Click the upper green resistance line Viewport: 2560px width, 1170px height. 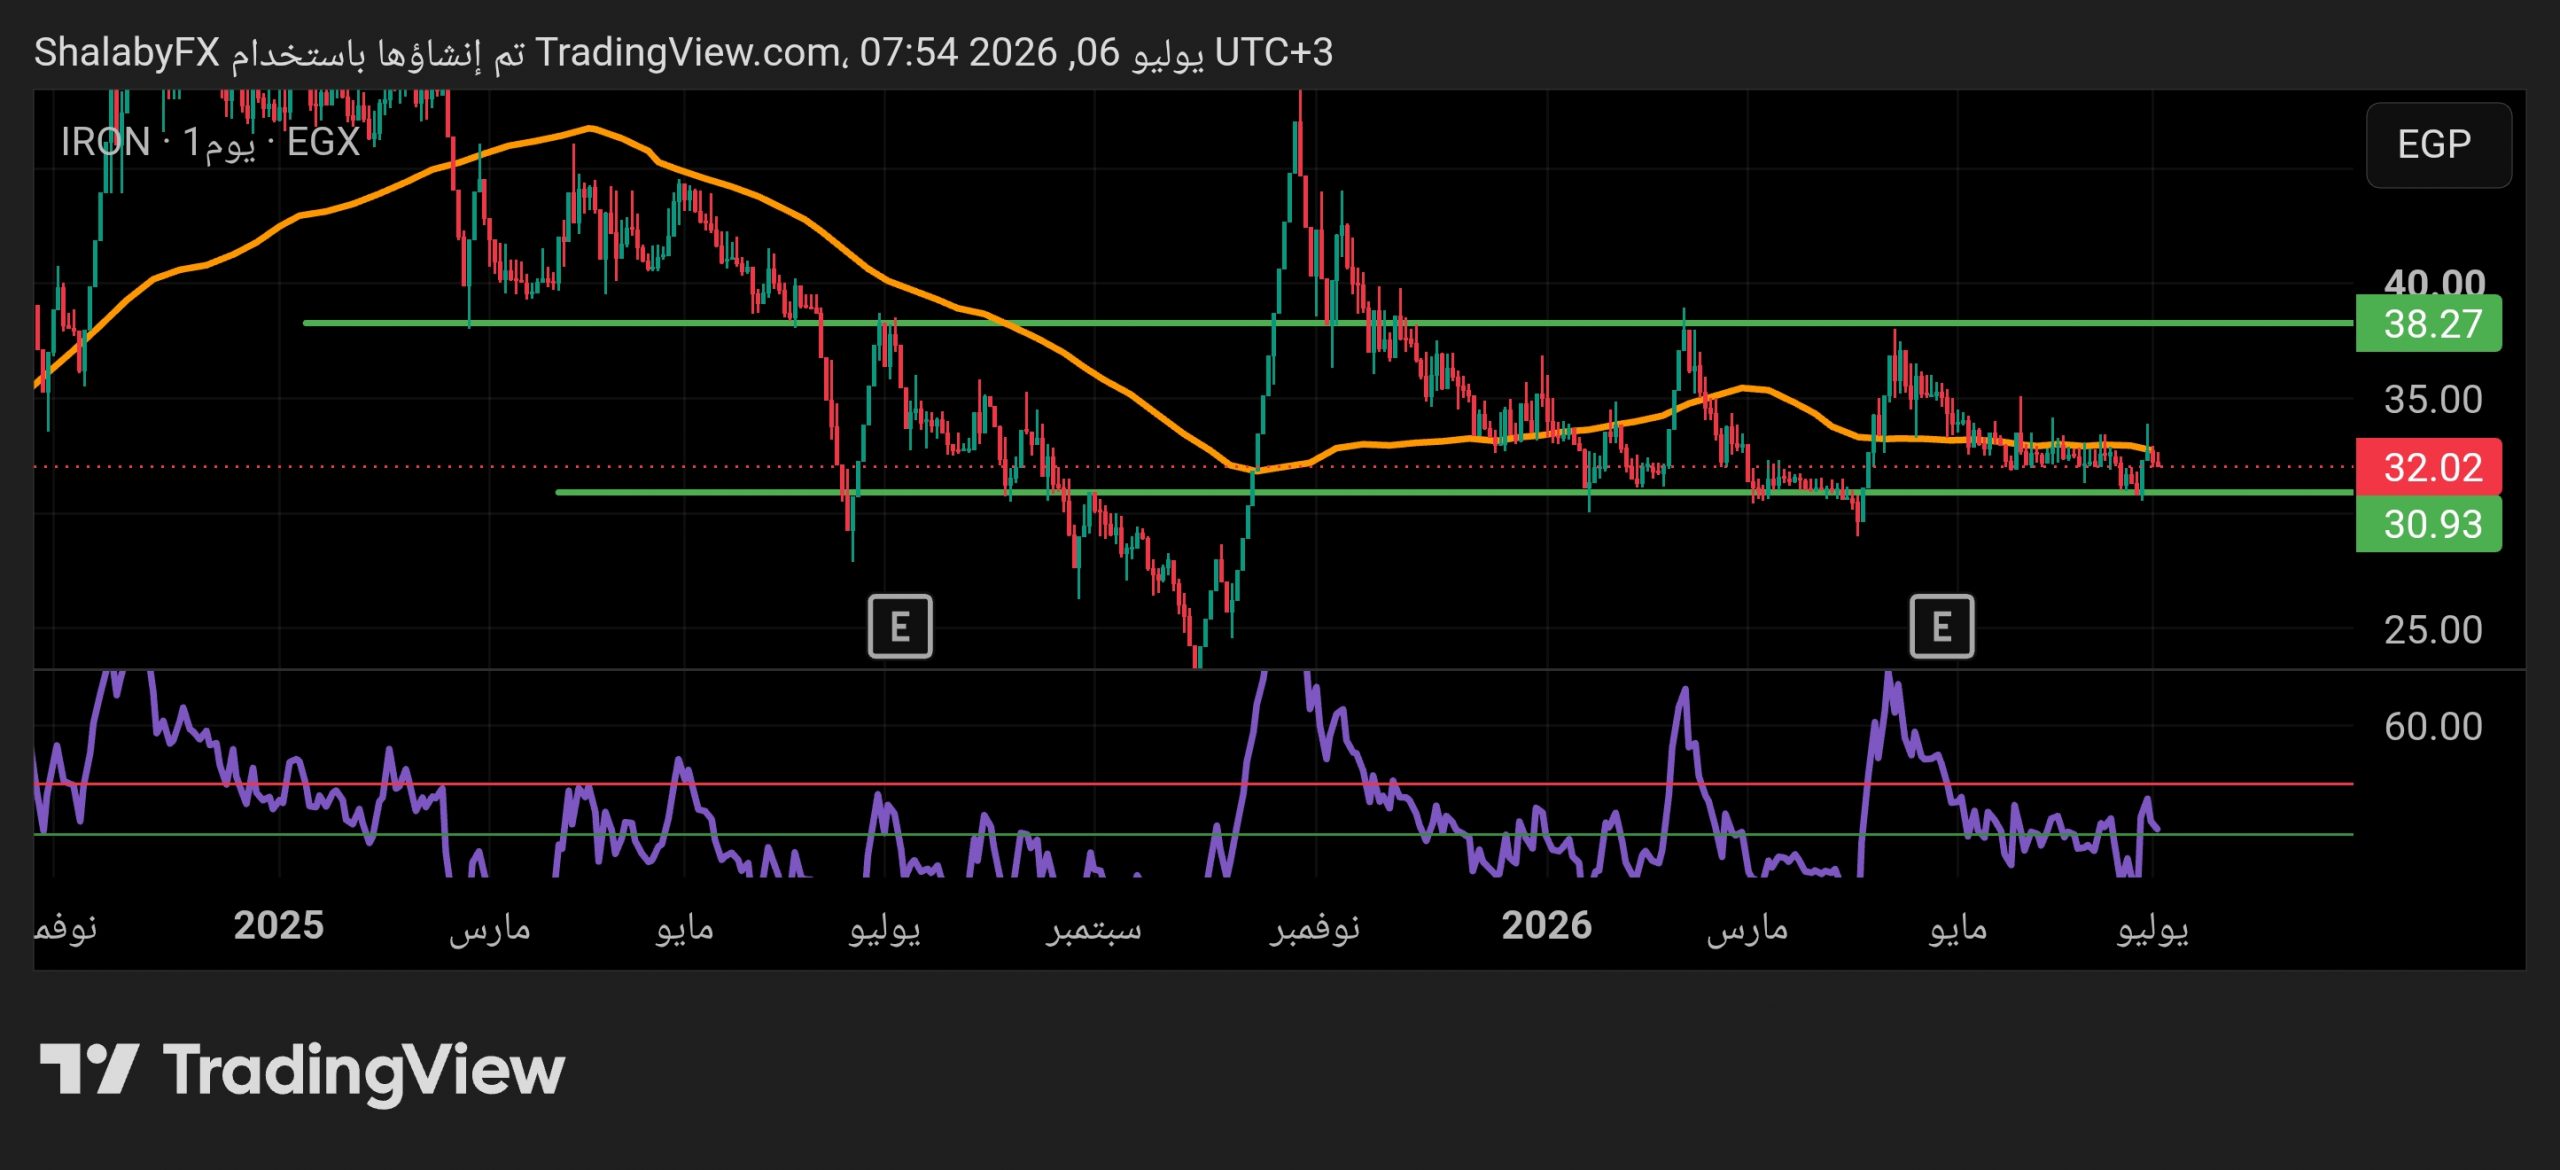pos(1328,323)
